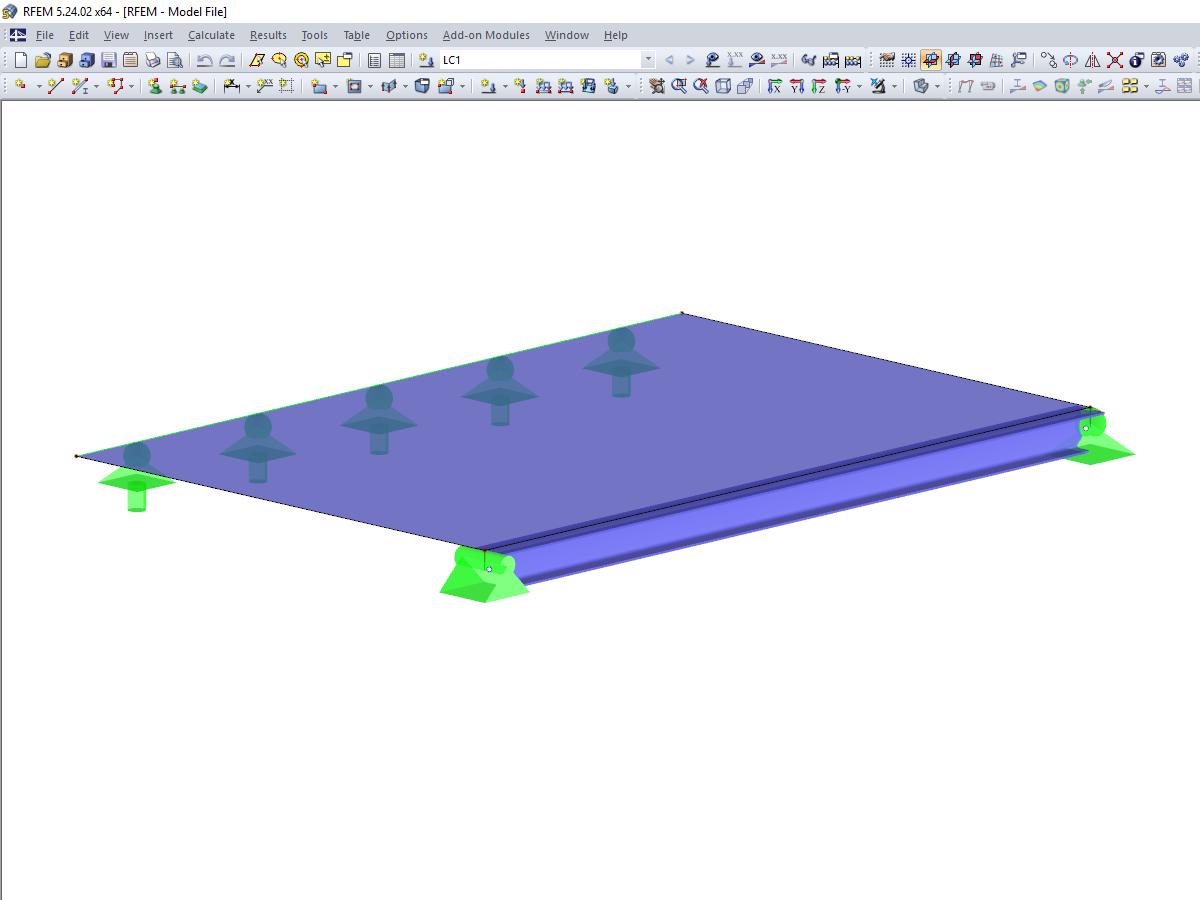Open the Calculate menu
The height and width of the screenshot is (900, 1200).
click(x=211, y=35)
